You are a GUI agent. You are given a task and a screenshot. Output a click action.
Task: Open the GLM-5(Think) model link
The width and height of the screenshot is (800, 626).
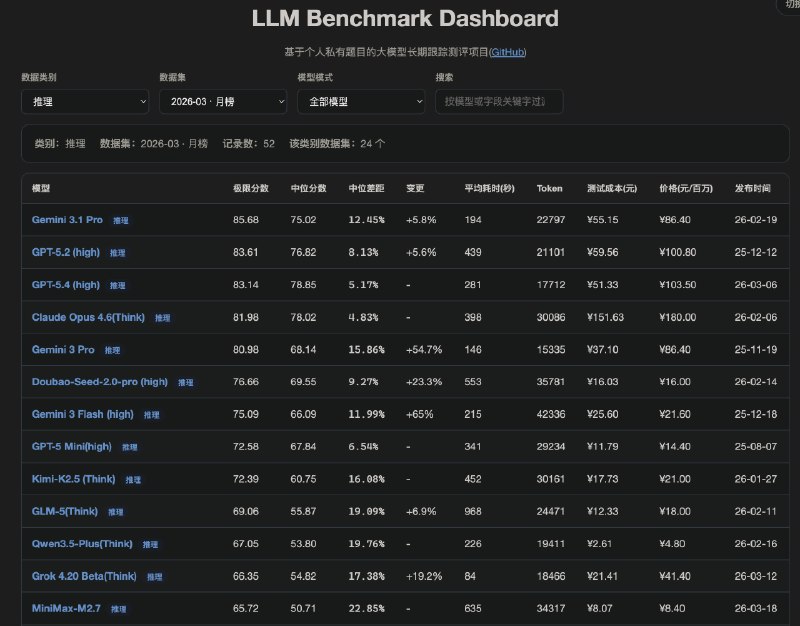[65, 511]
